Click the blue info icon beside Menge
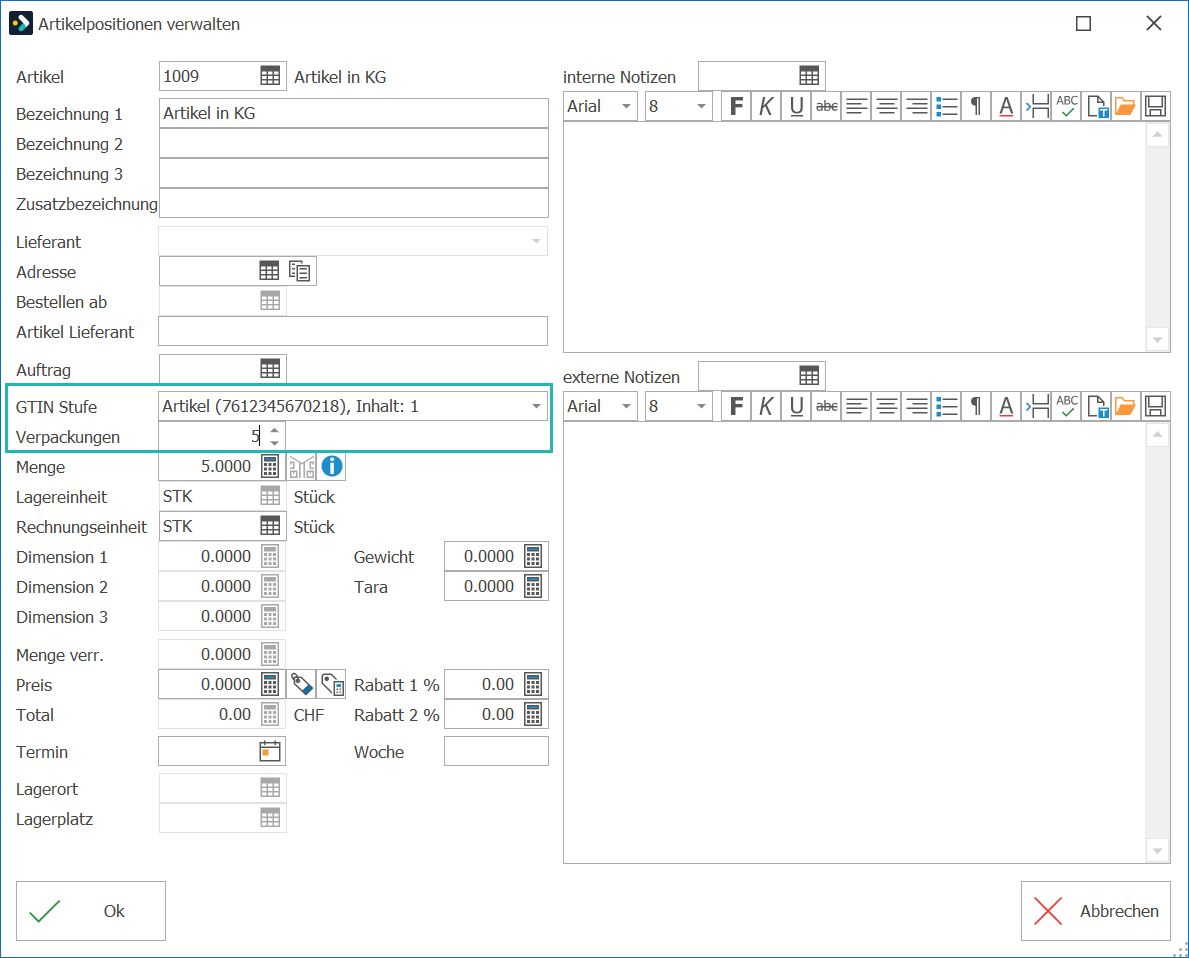 tap(331, 466)
